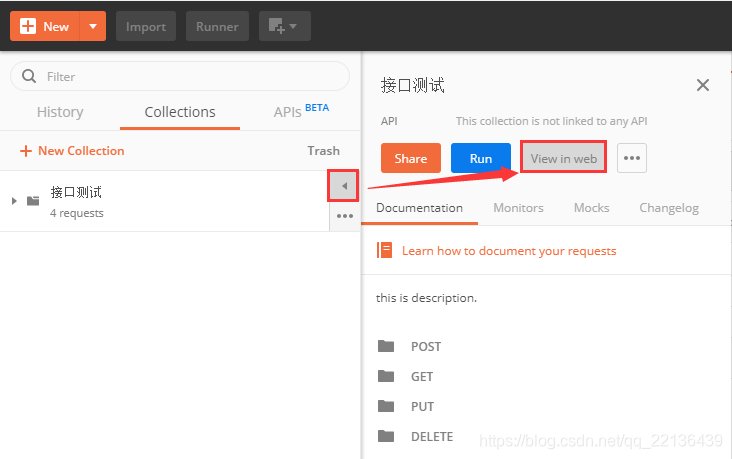Viewport: 732px width, 459px height.
Task: Expand the 接口测试 collection tree arrow
Action: [14, 201]
